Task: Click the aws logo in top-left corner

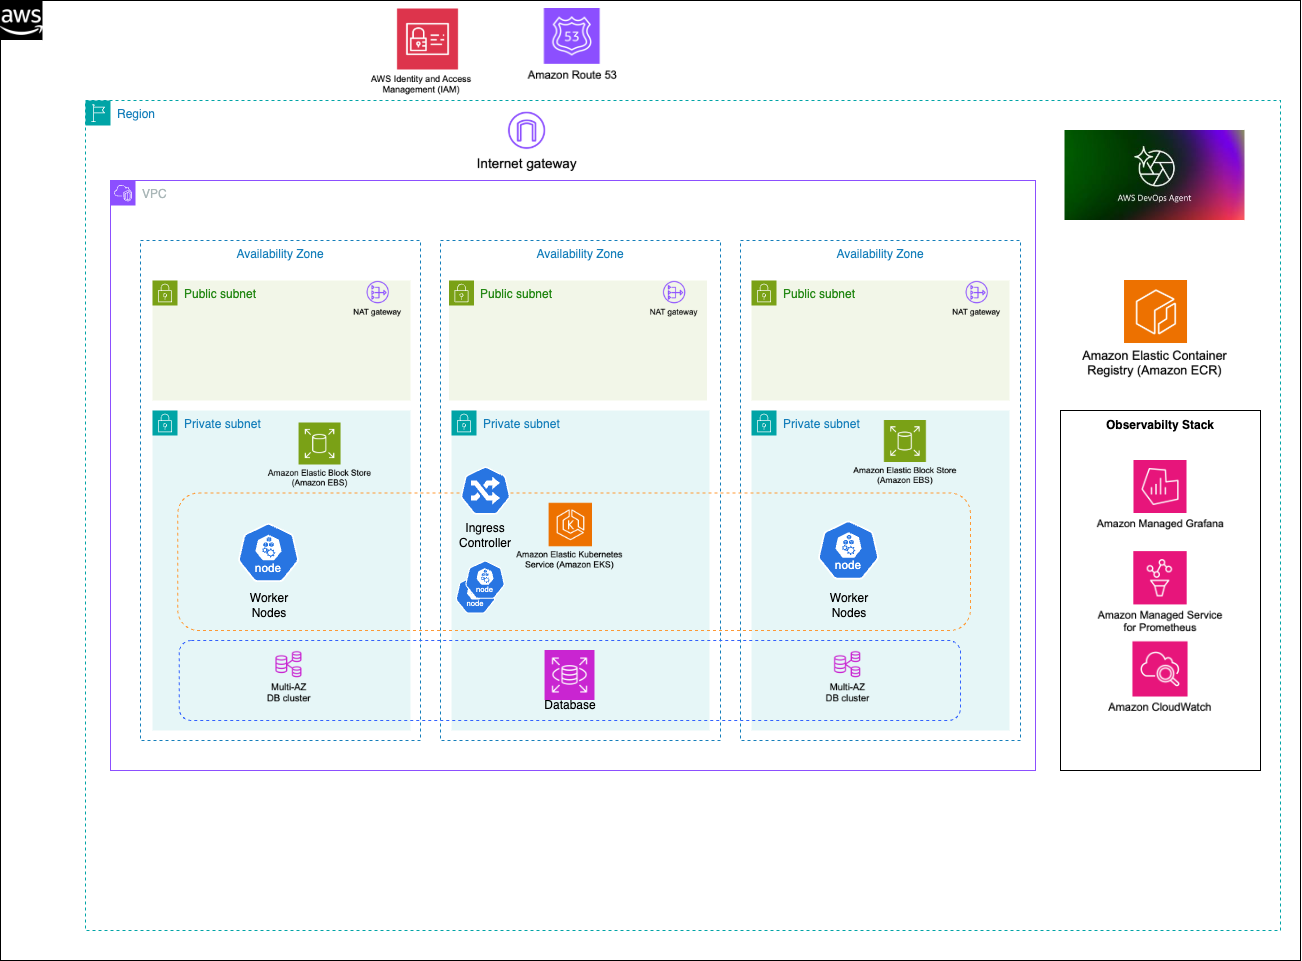Action: point(21,21)
